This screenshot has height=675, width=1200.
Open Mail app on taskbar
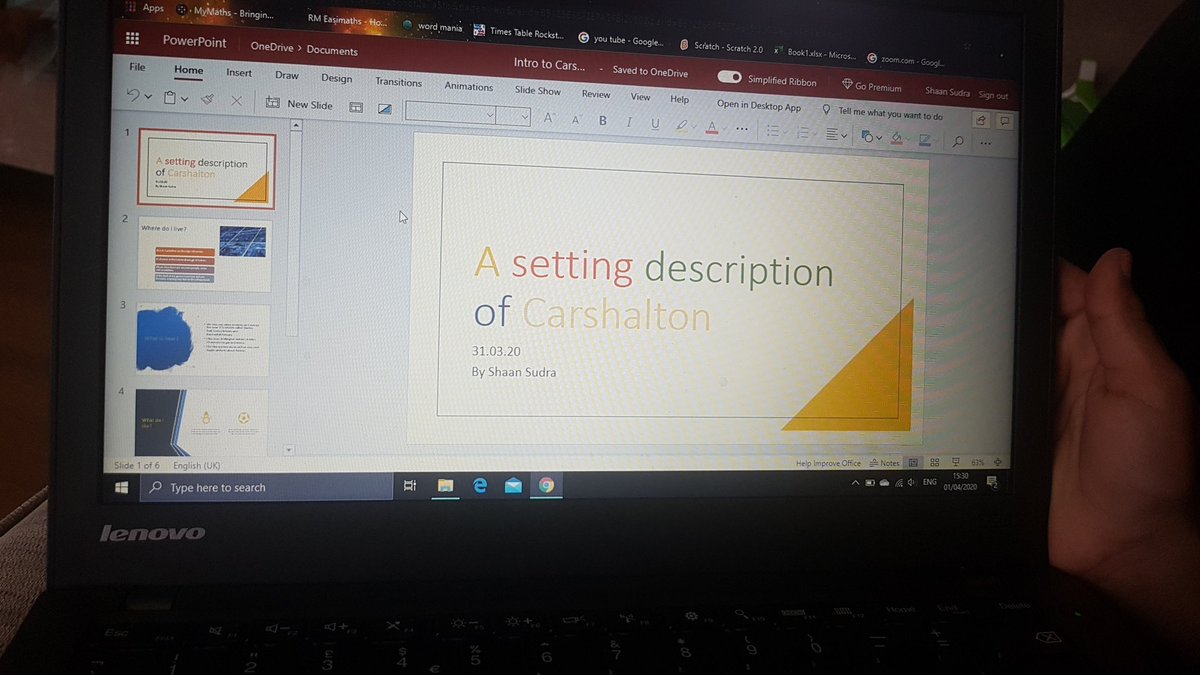(513, 486)
